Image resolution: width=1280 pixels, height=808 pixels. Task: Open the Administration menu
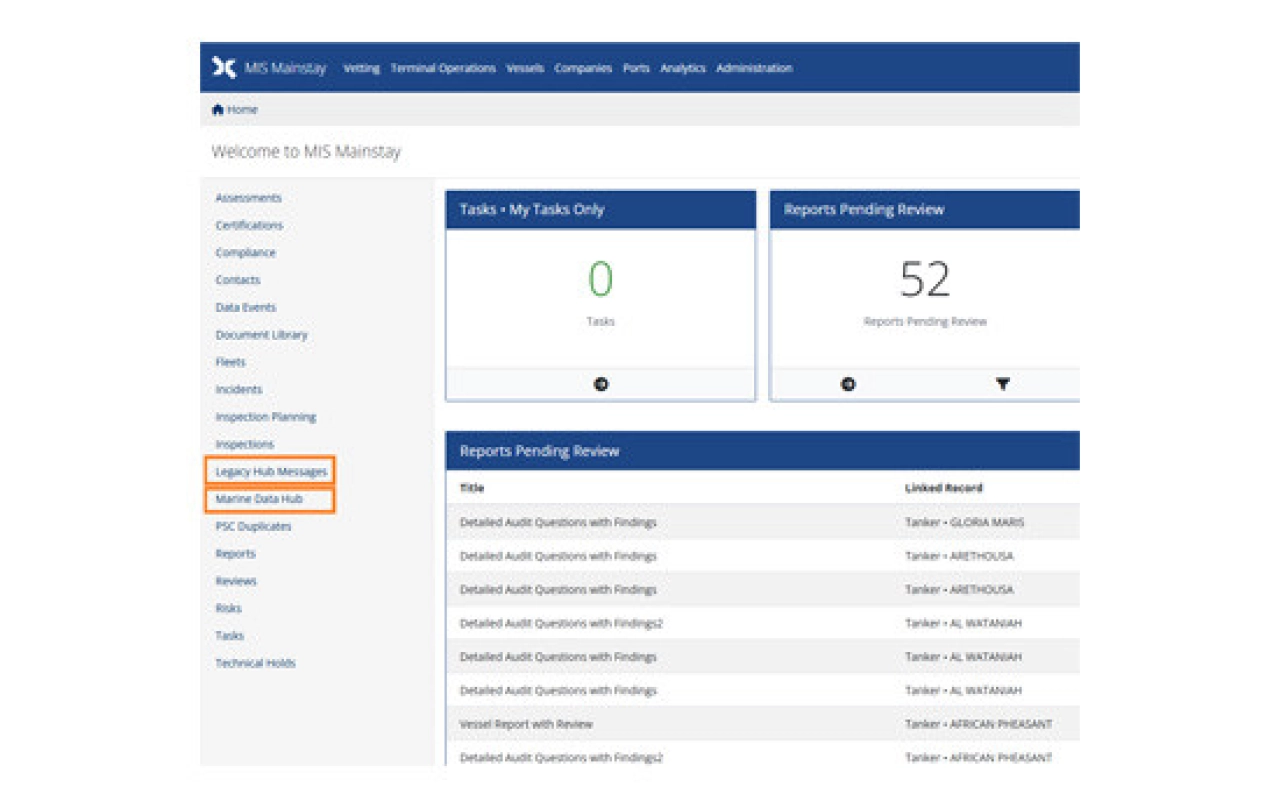point(754,69)
